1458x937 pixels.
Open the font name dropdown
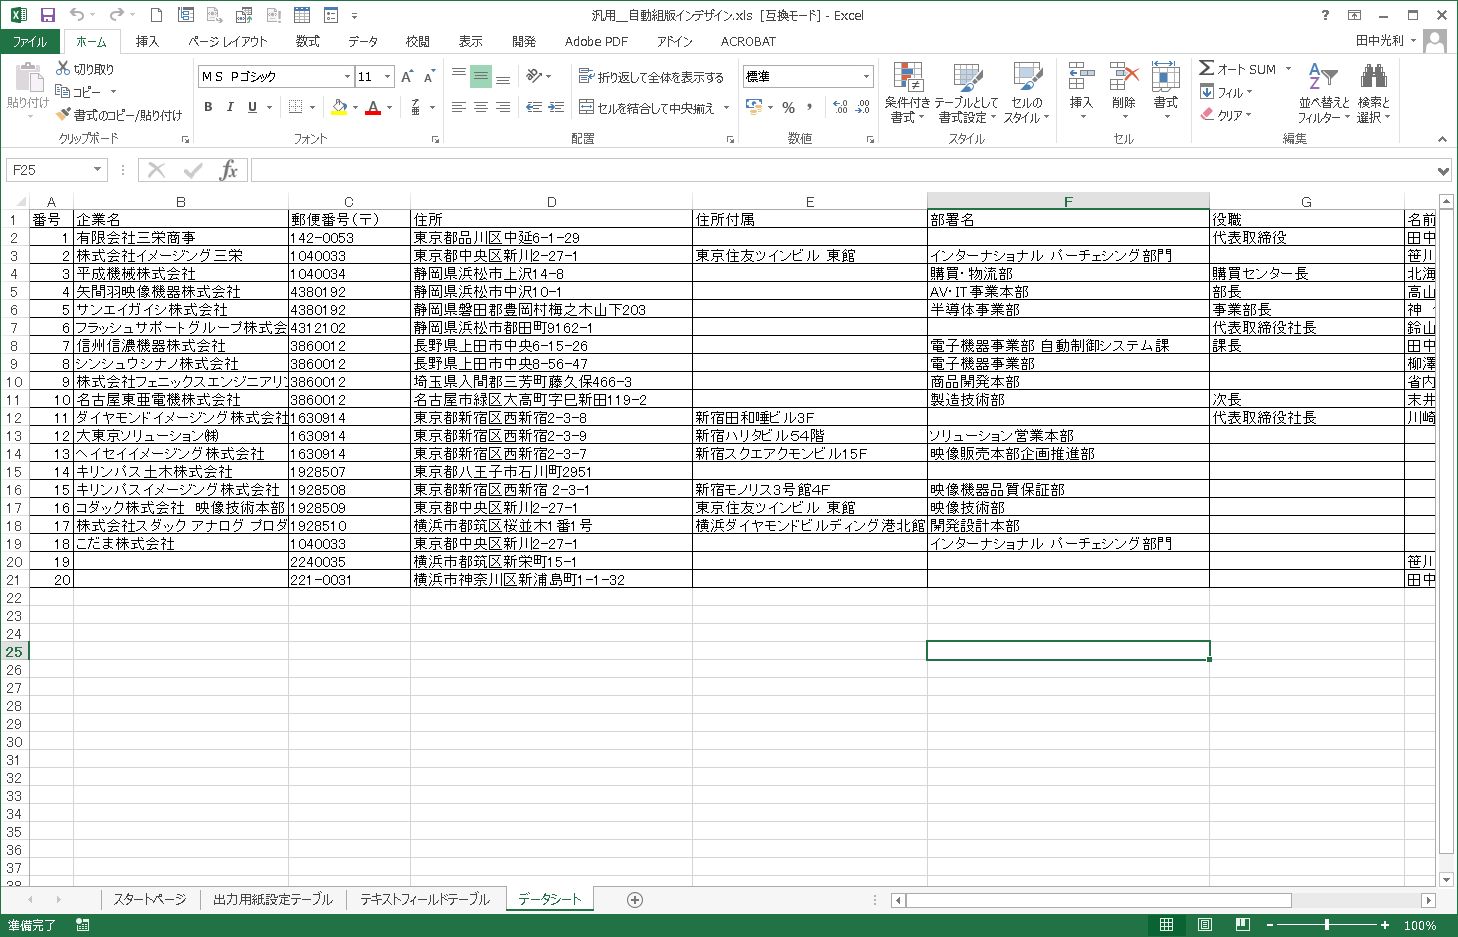(x=347, y=76)
